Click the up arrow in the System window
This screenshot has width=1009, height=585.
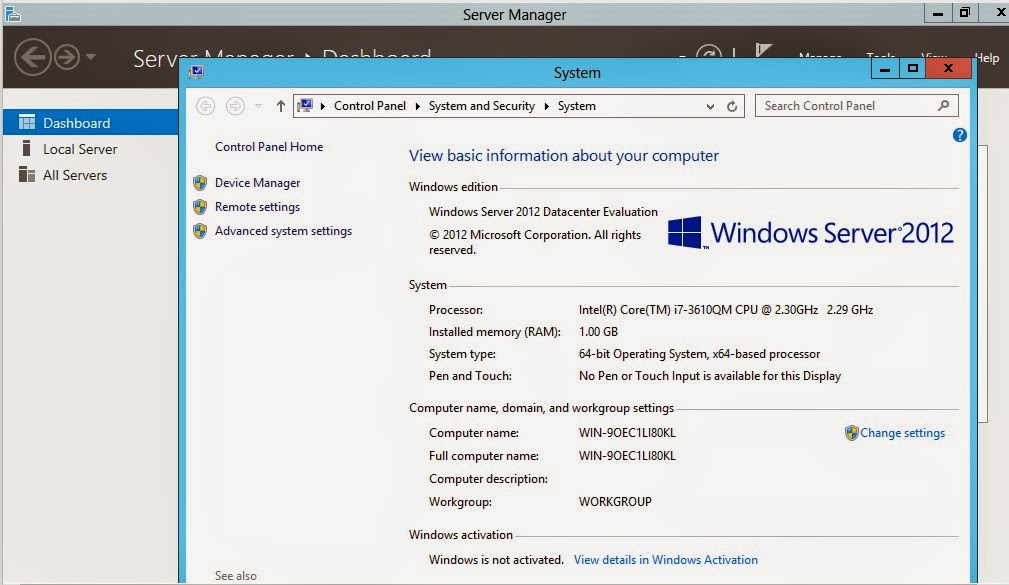(280, 106)
